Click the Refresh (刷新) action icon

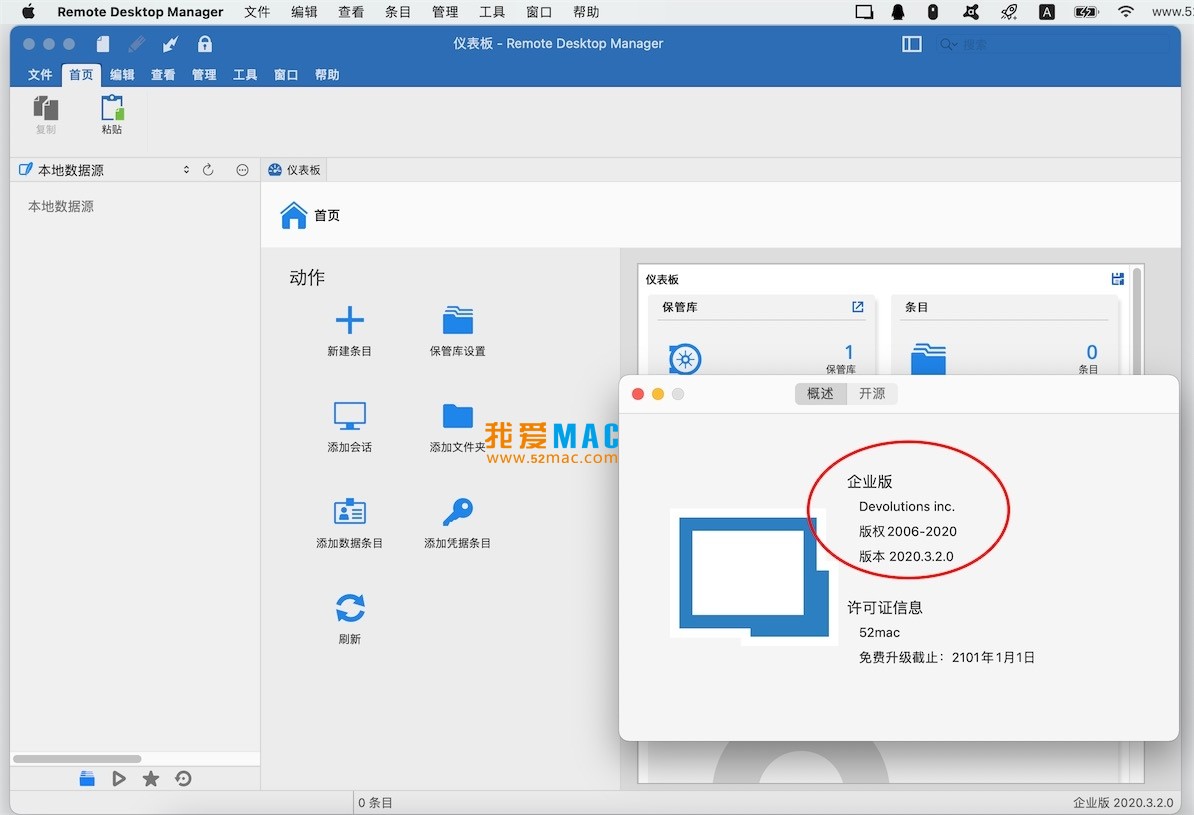349,608
